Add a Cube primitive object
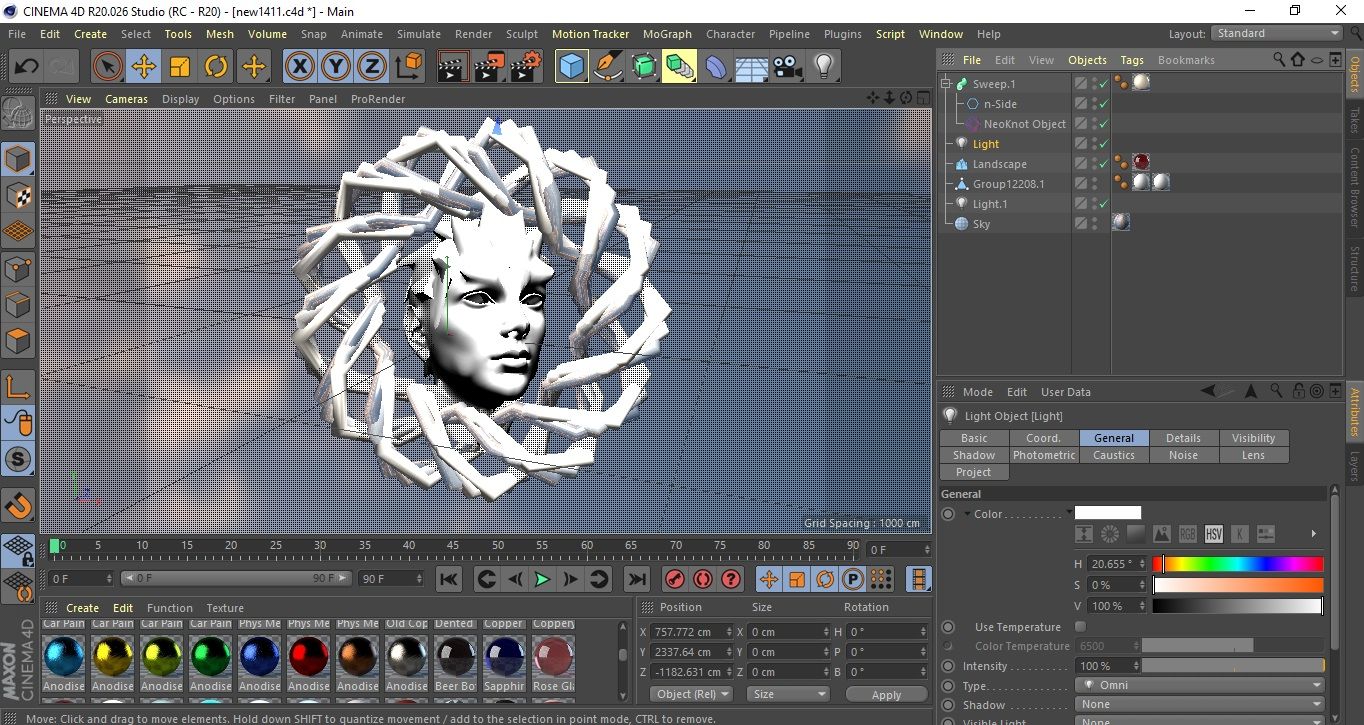This screenshot has height=725, width=1364. tap(571, 67)
